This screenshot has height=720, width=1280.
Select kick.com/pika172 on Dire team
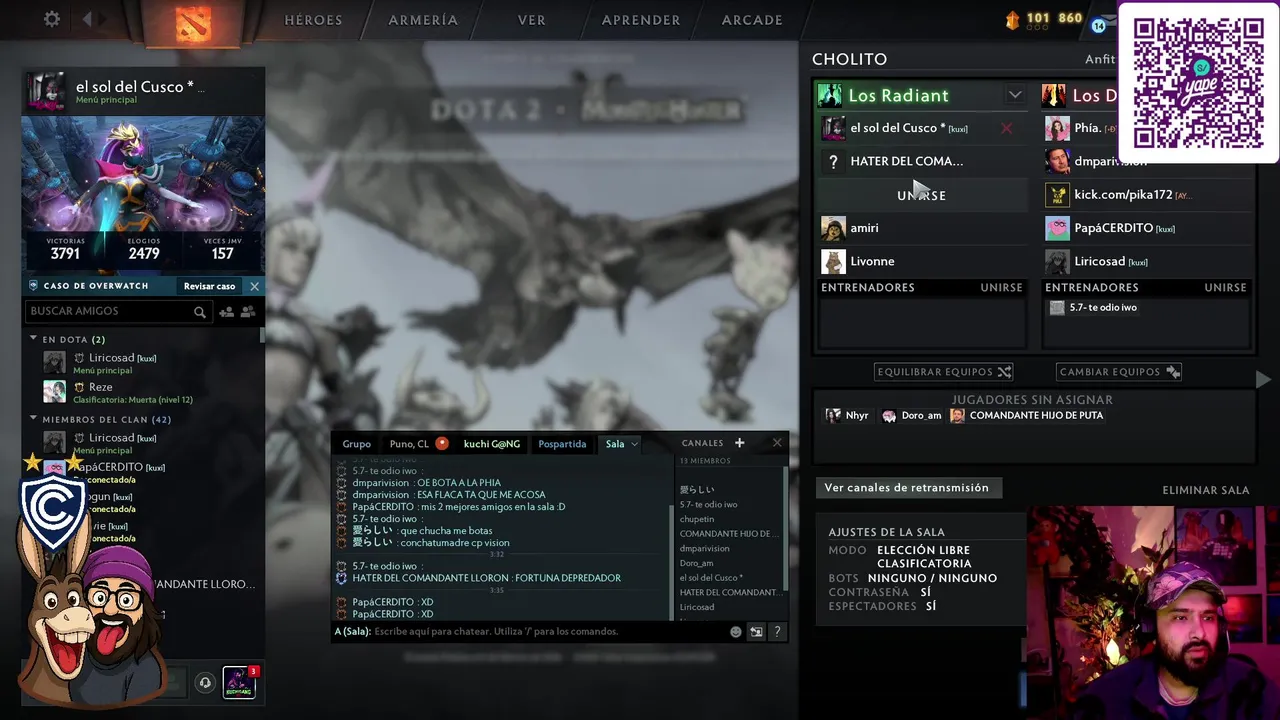(1147, 195)
